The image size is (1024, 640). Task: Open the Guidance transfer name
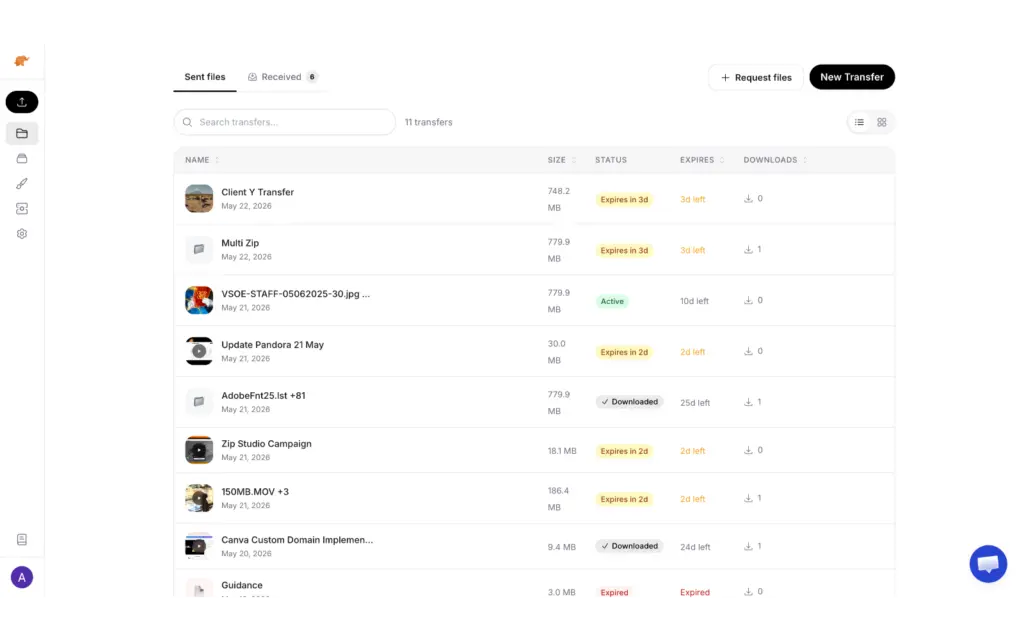[242, 585]
